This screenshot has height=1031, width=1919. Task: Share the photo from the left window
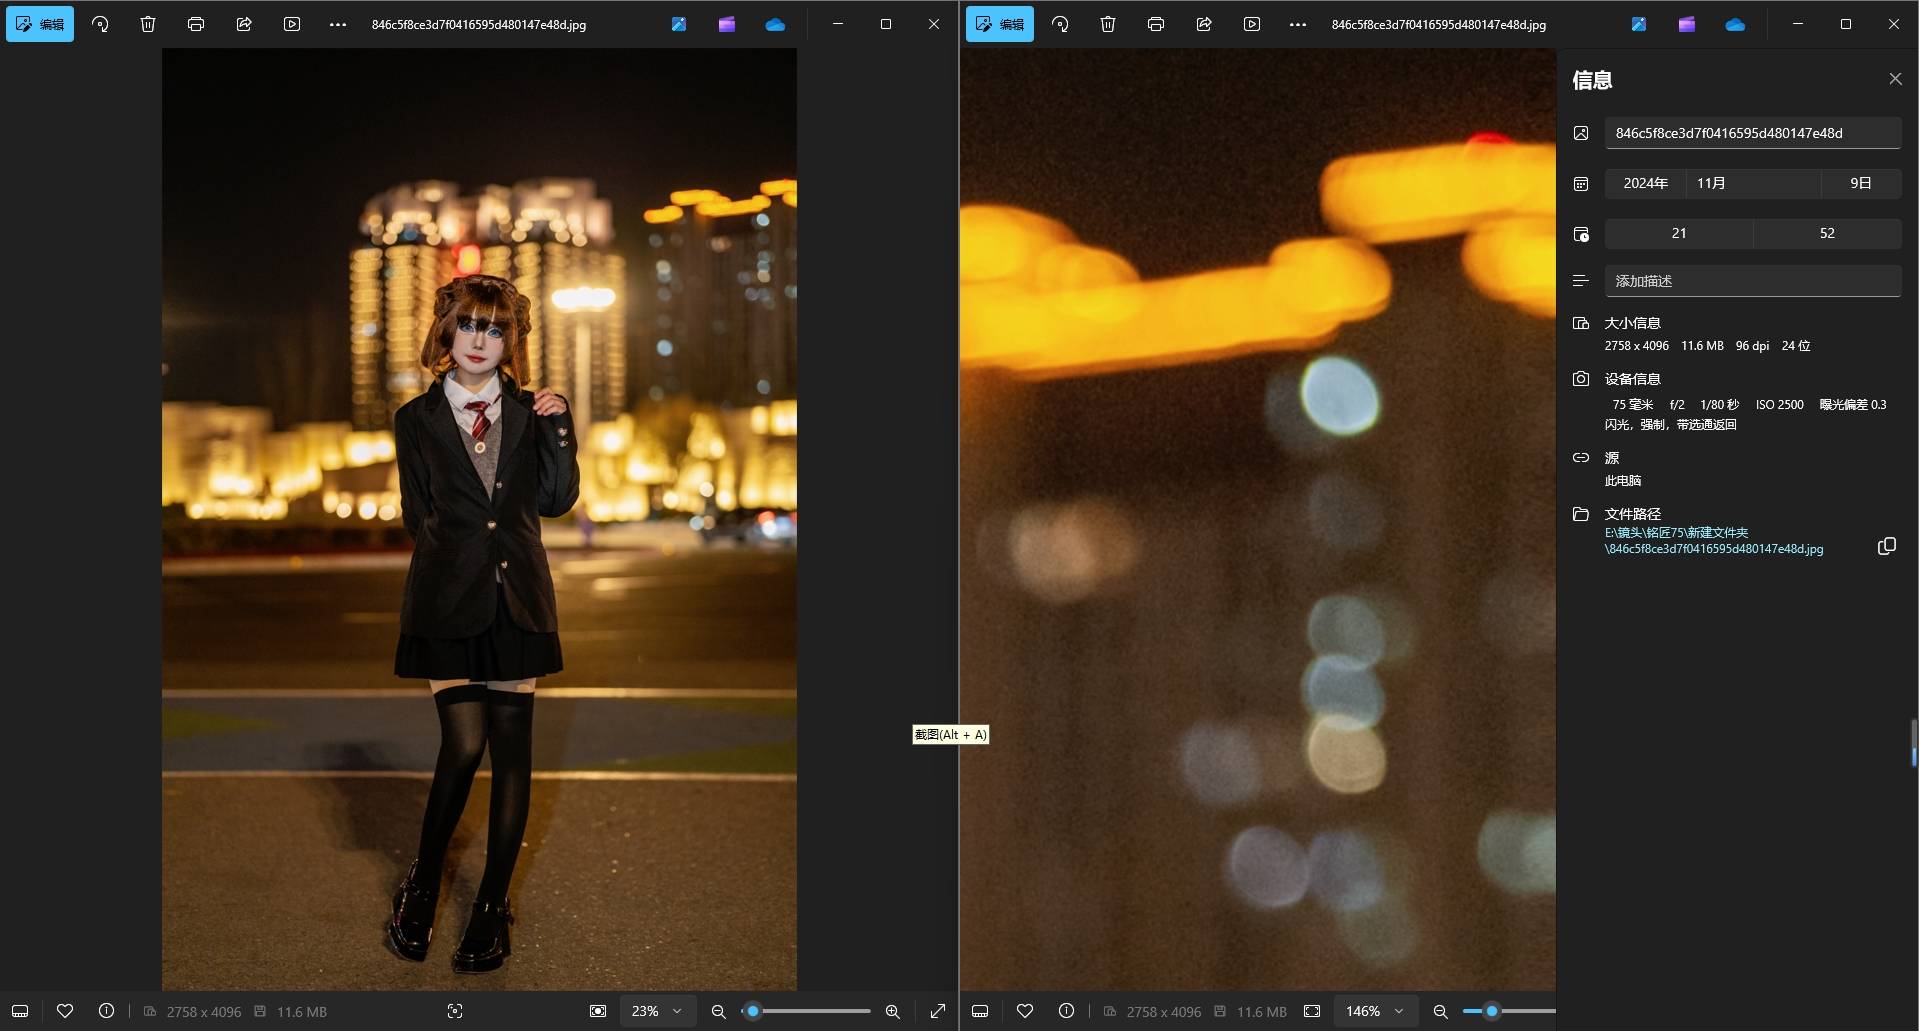(x=244, y=24)
